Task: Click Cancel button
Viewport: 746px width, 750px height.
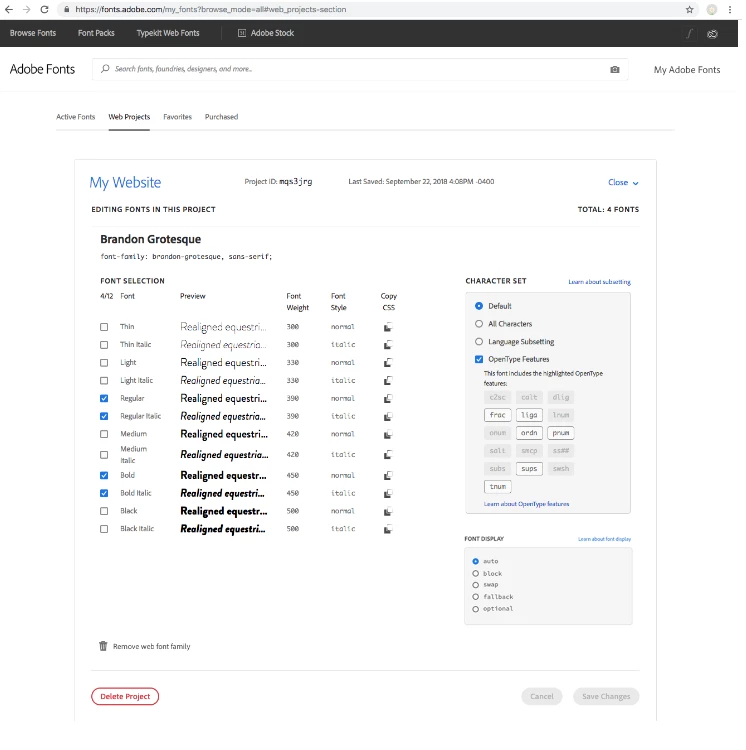Action: click(541, 696)
